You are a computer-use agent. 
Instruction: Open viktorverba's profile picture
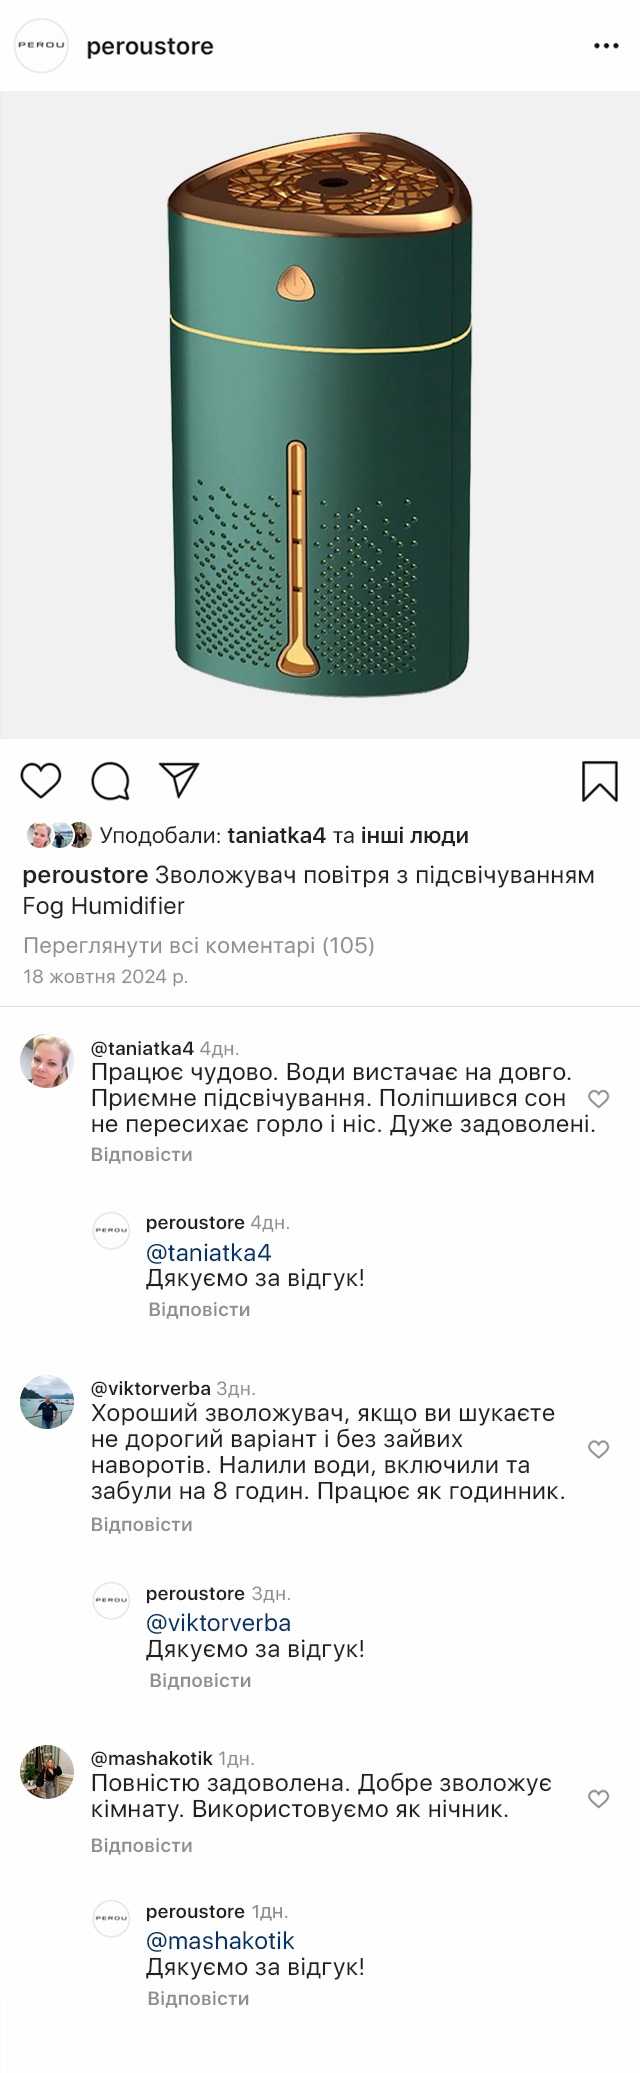[x=47, y=1402]
